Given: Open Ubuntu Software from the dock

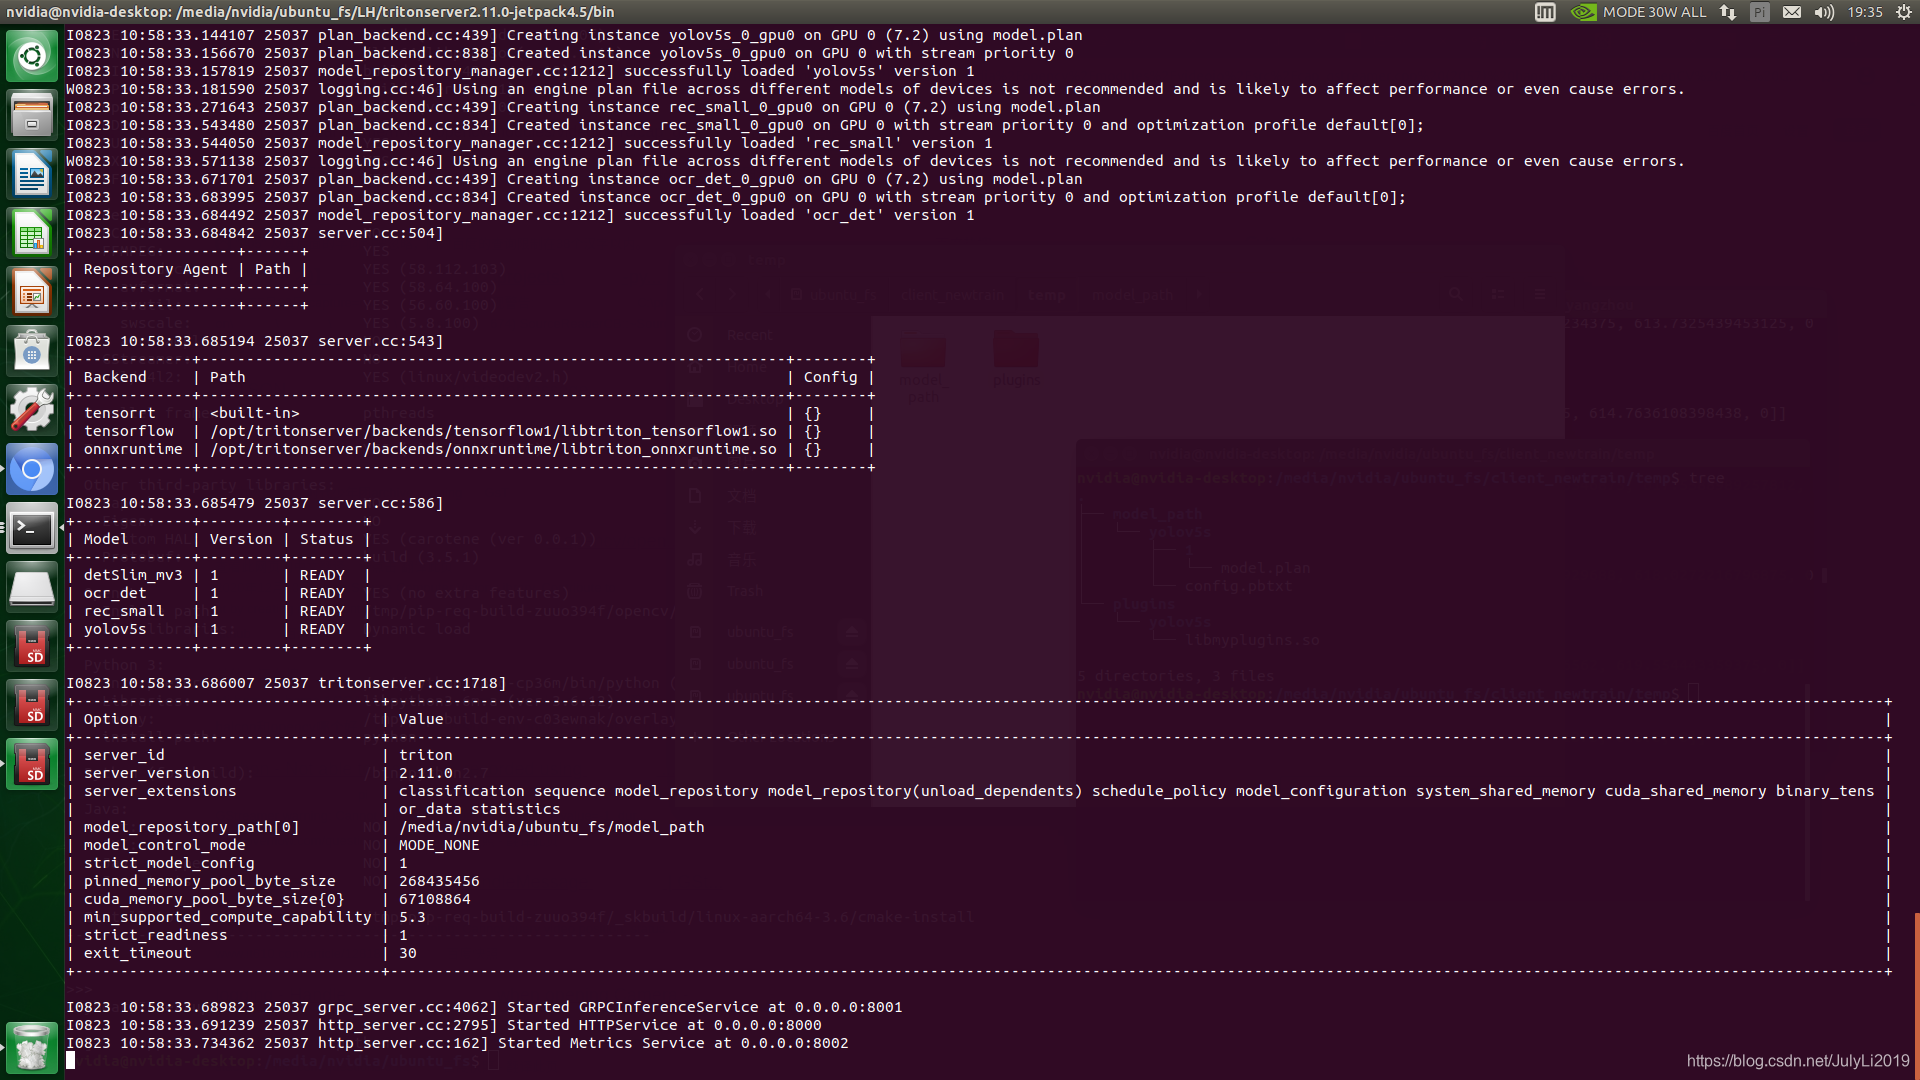Looking at the screenshot, I should [32, 351].
